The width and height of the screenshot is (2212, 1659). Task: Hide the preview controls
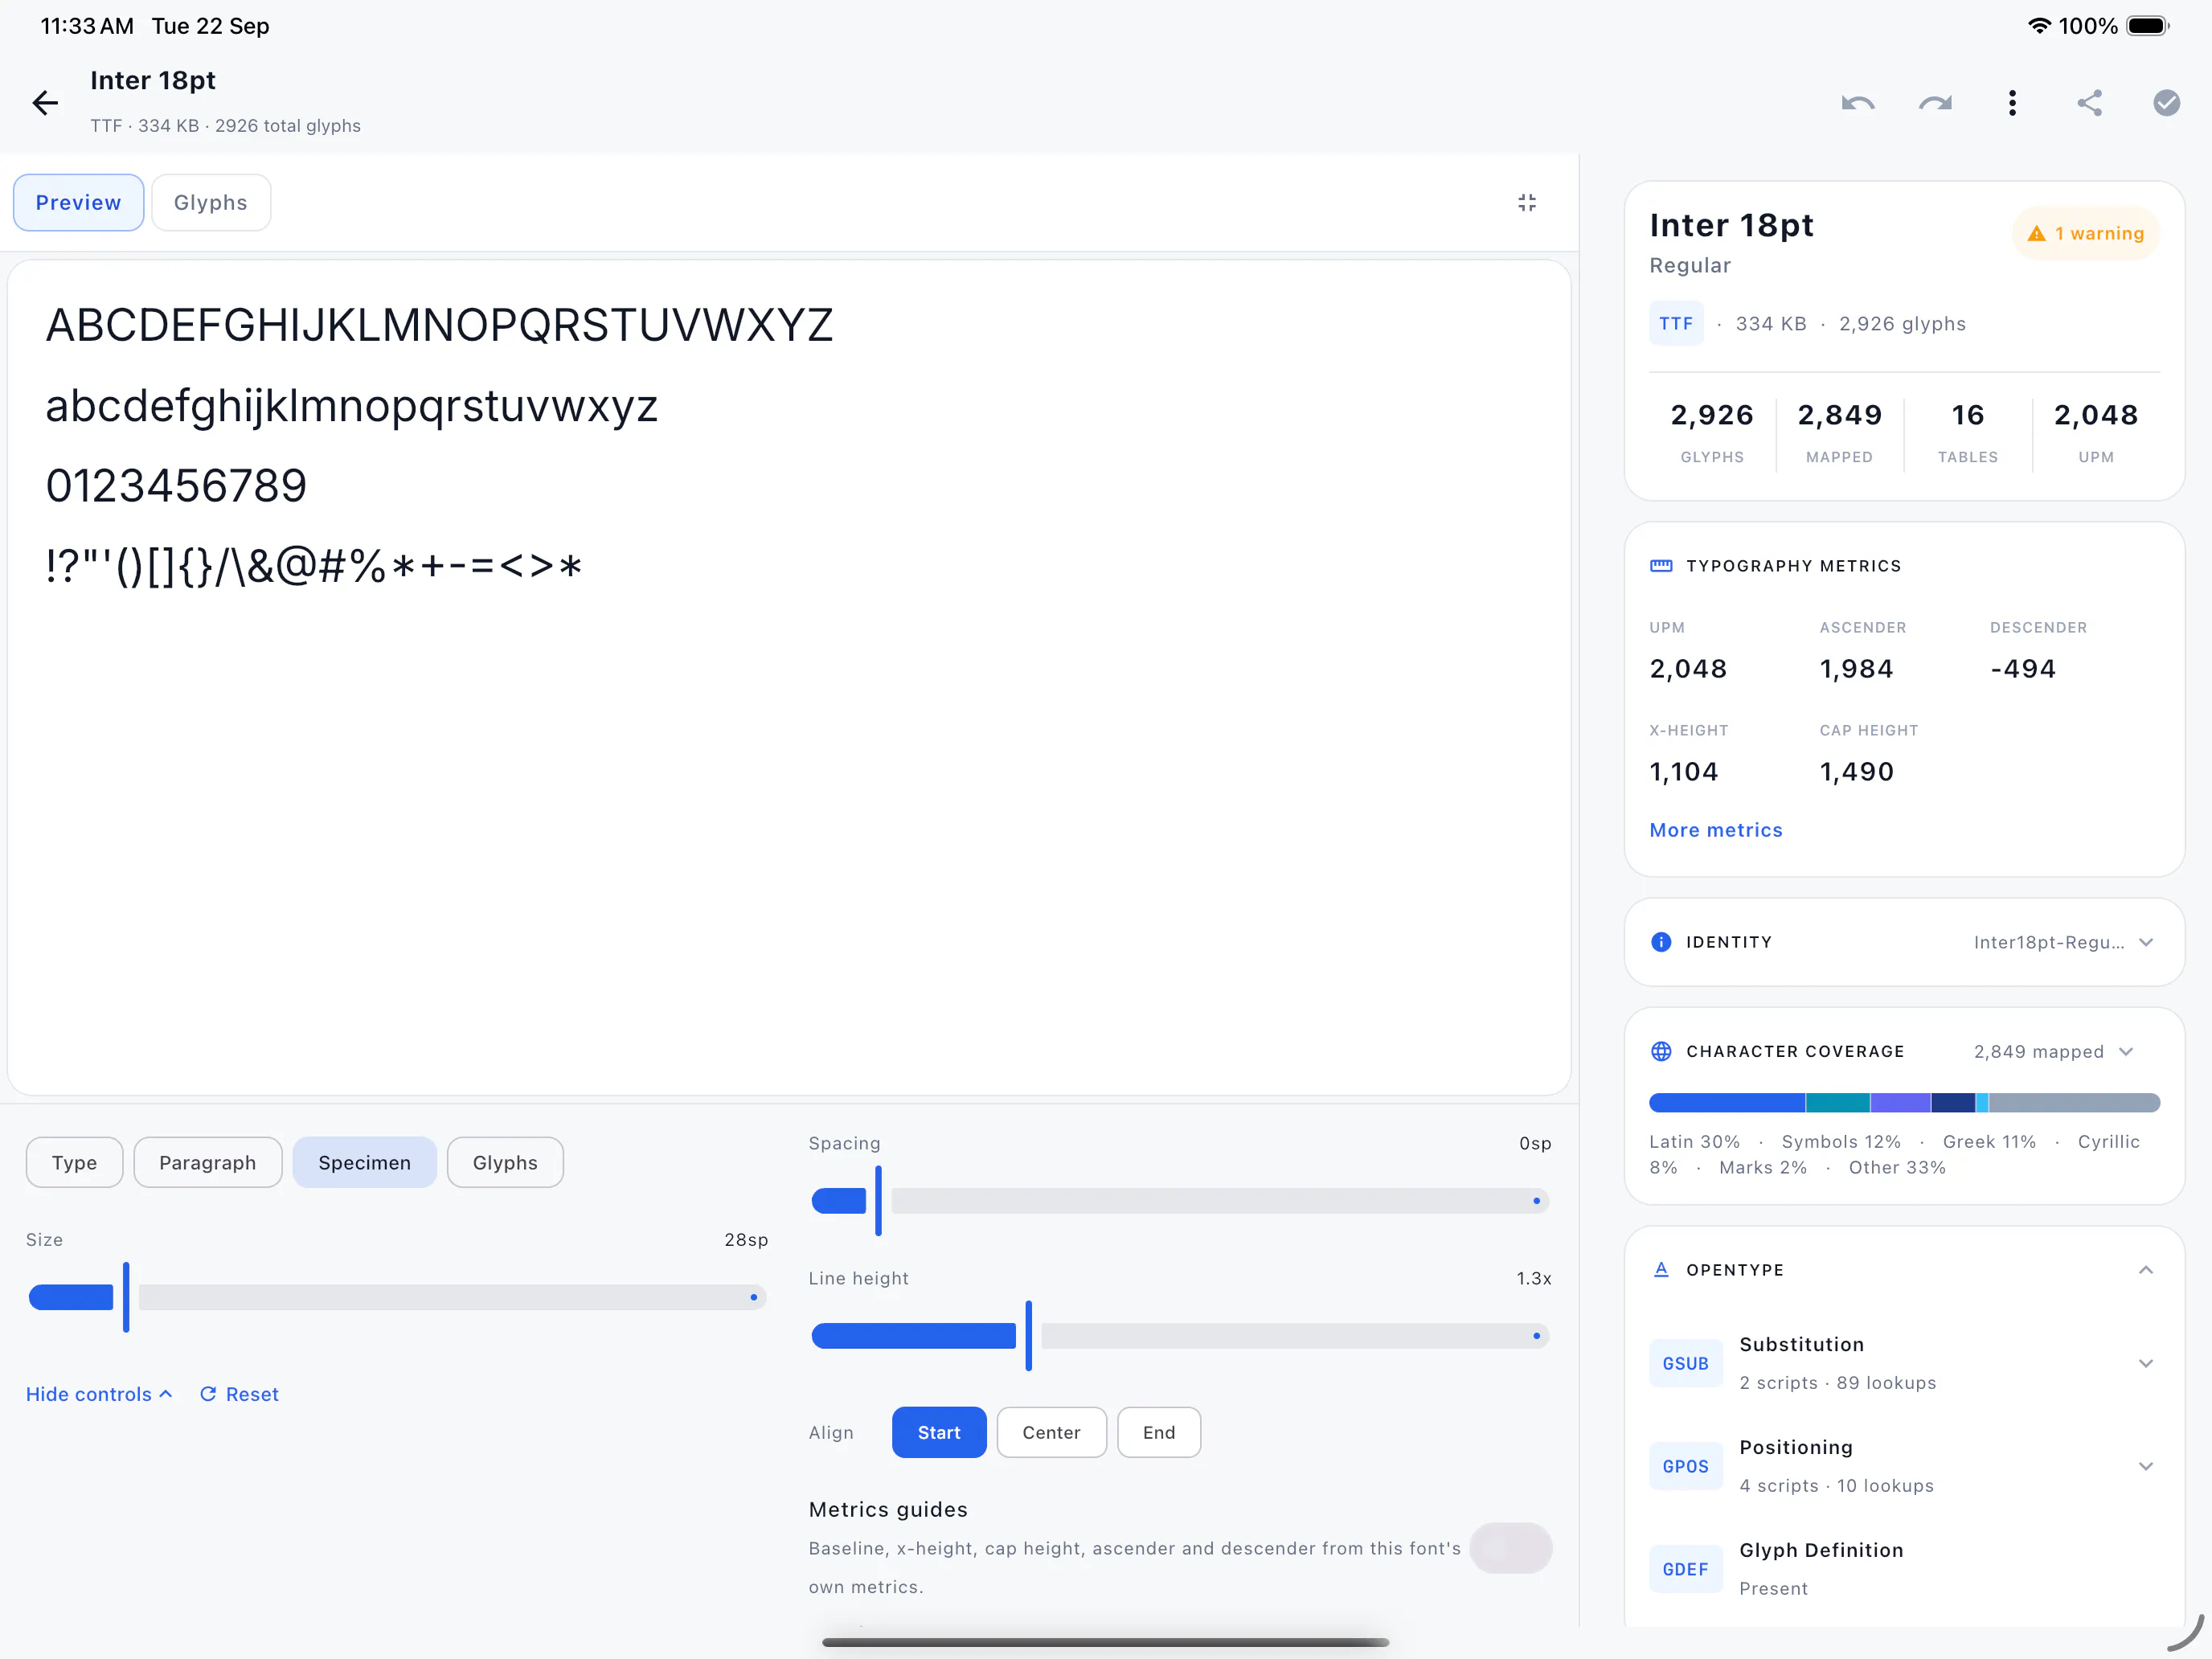(x=100, y=1394)
